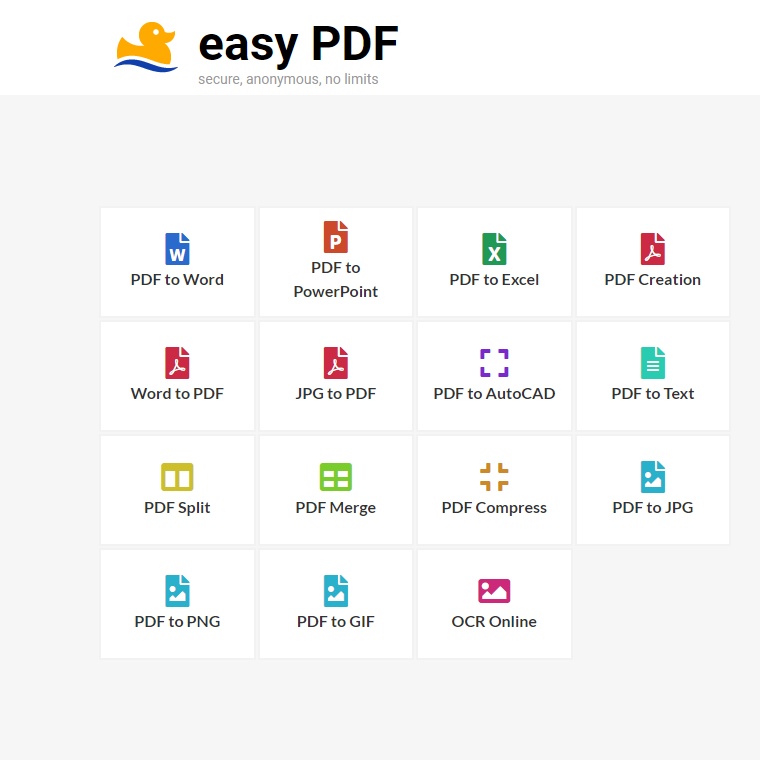Click the image file icon above PDF to GIF
Viewport: 760px width, 760px height.
tap(335, 591)
